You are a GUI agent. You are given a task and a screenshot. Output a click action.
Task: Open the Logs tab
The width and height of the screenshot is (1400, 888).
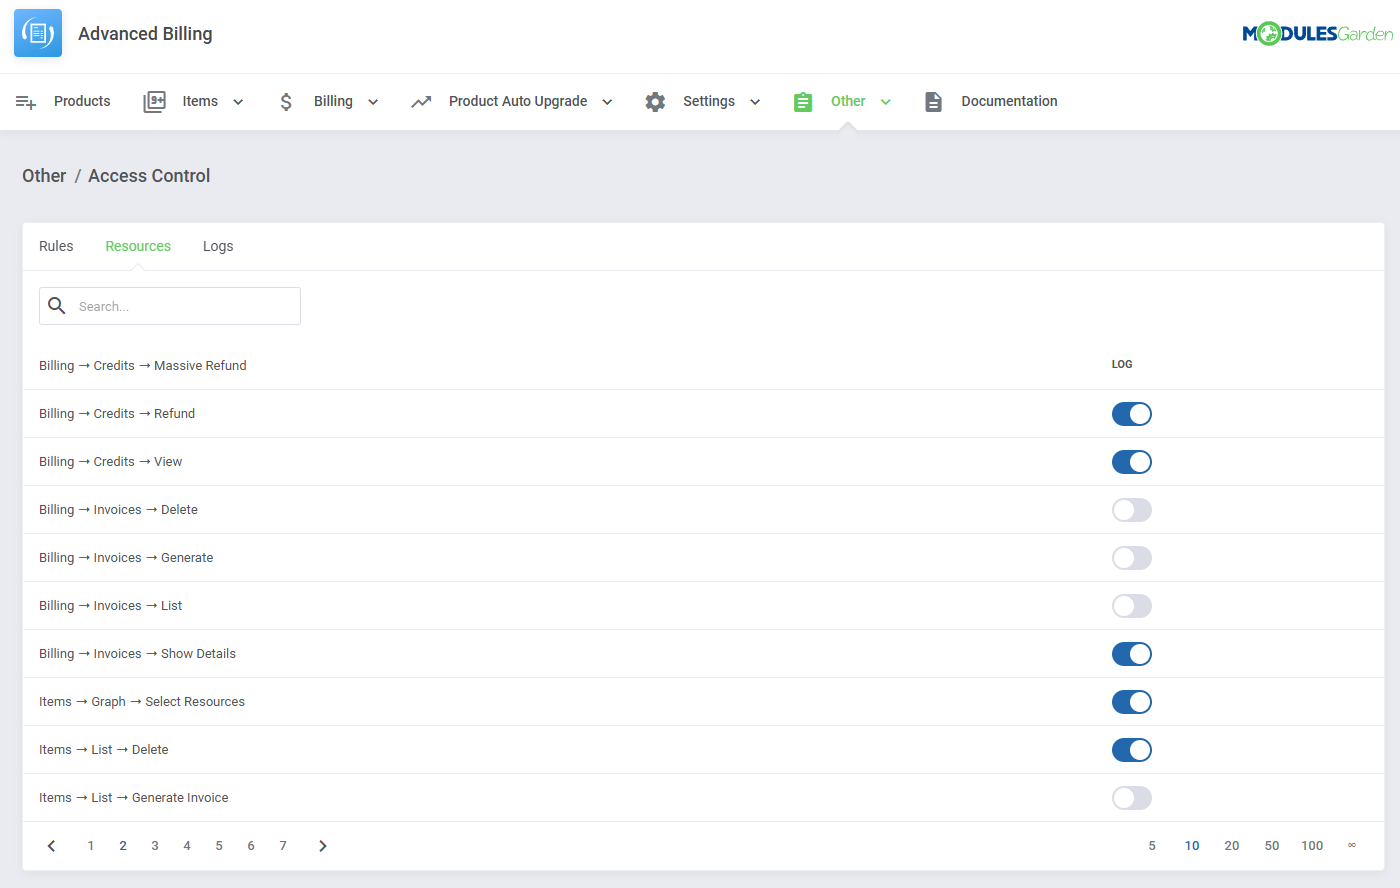point(218,246)
